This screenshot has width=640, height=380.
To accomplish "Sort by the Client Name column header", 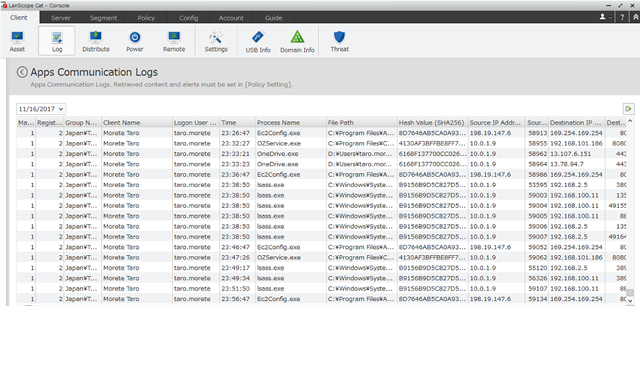I will coord(137,122).
